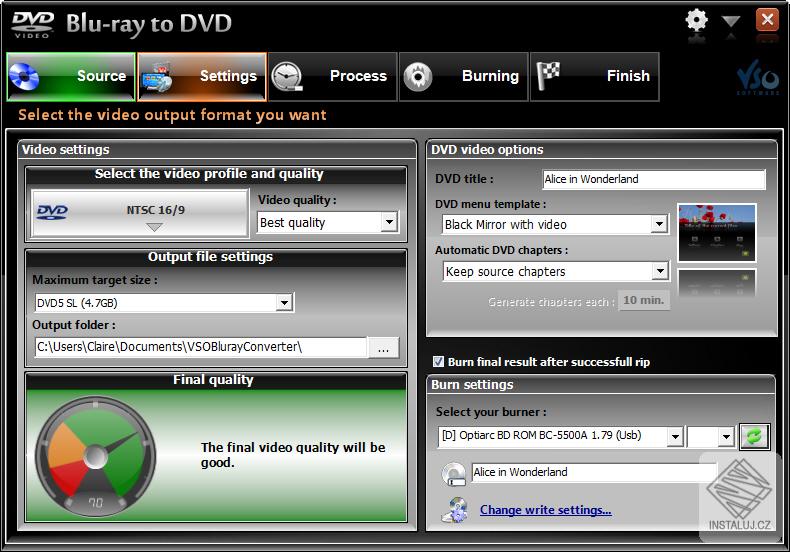Open Change write settings link
The image size is (790, 552).
546,510
